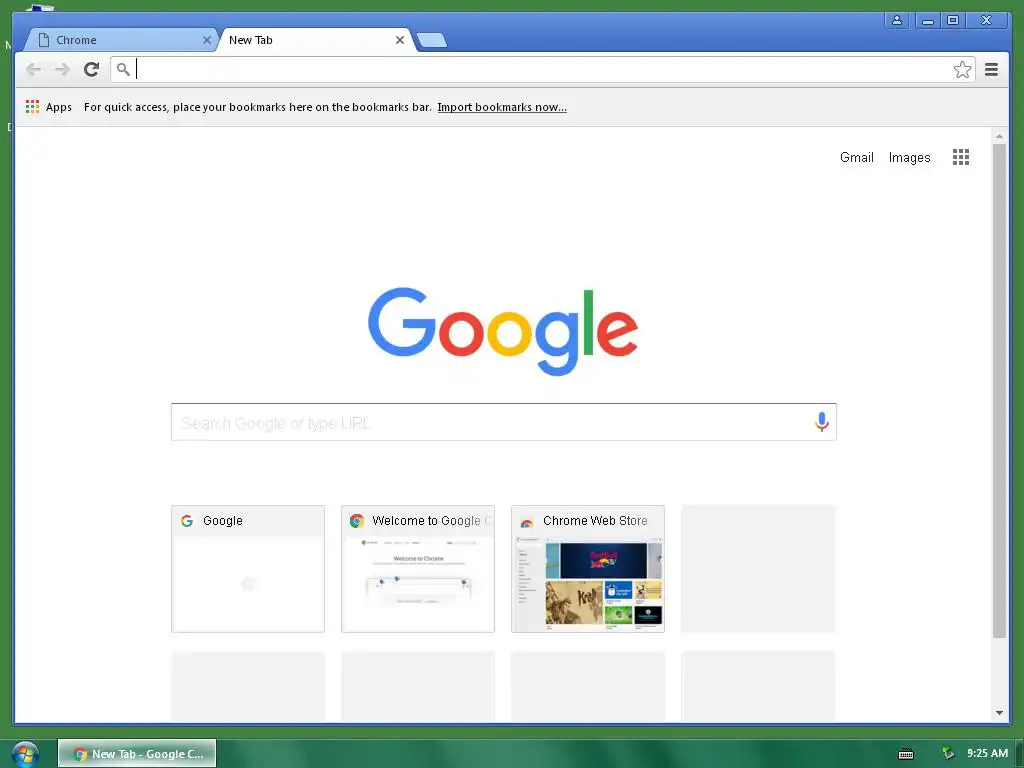This screenshot has height=768, width=1024.
Task: Click the Search Google or type URL box
Action: click(504, 422)
